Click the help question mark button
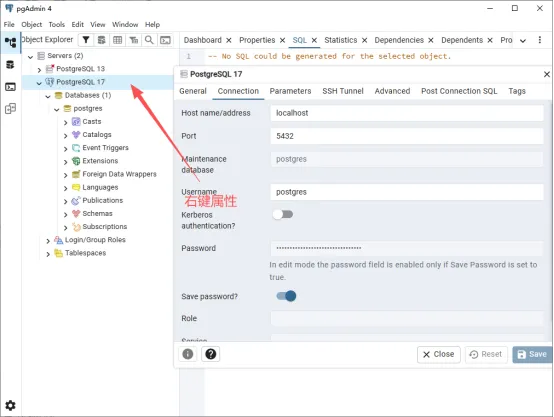This screenshot has width=554, height=417. 211,354
